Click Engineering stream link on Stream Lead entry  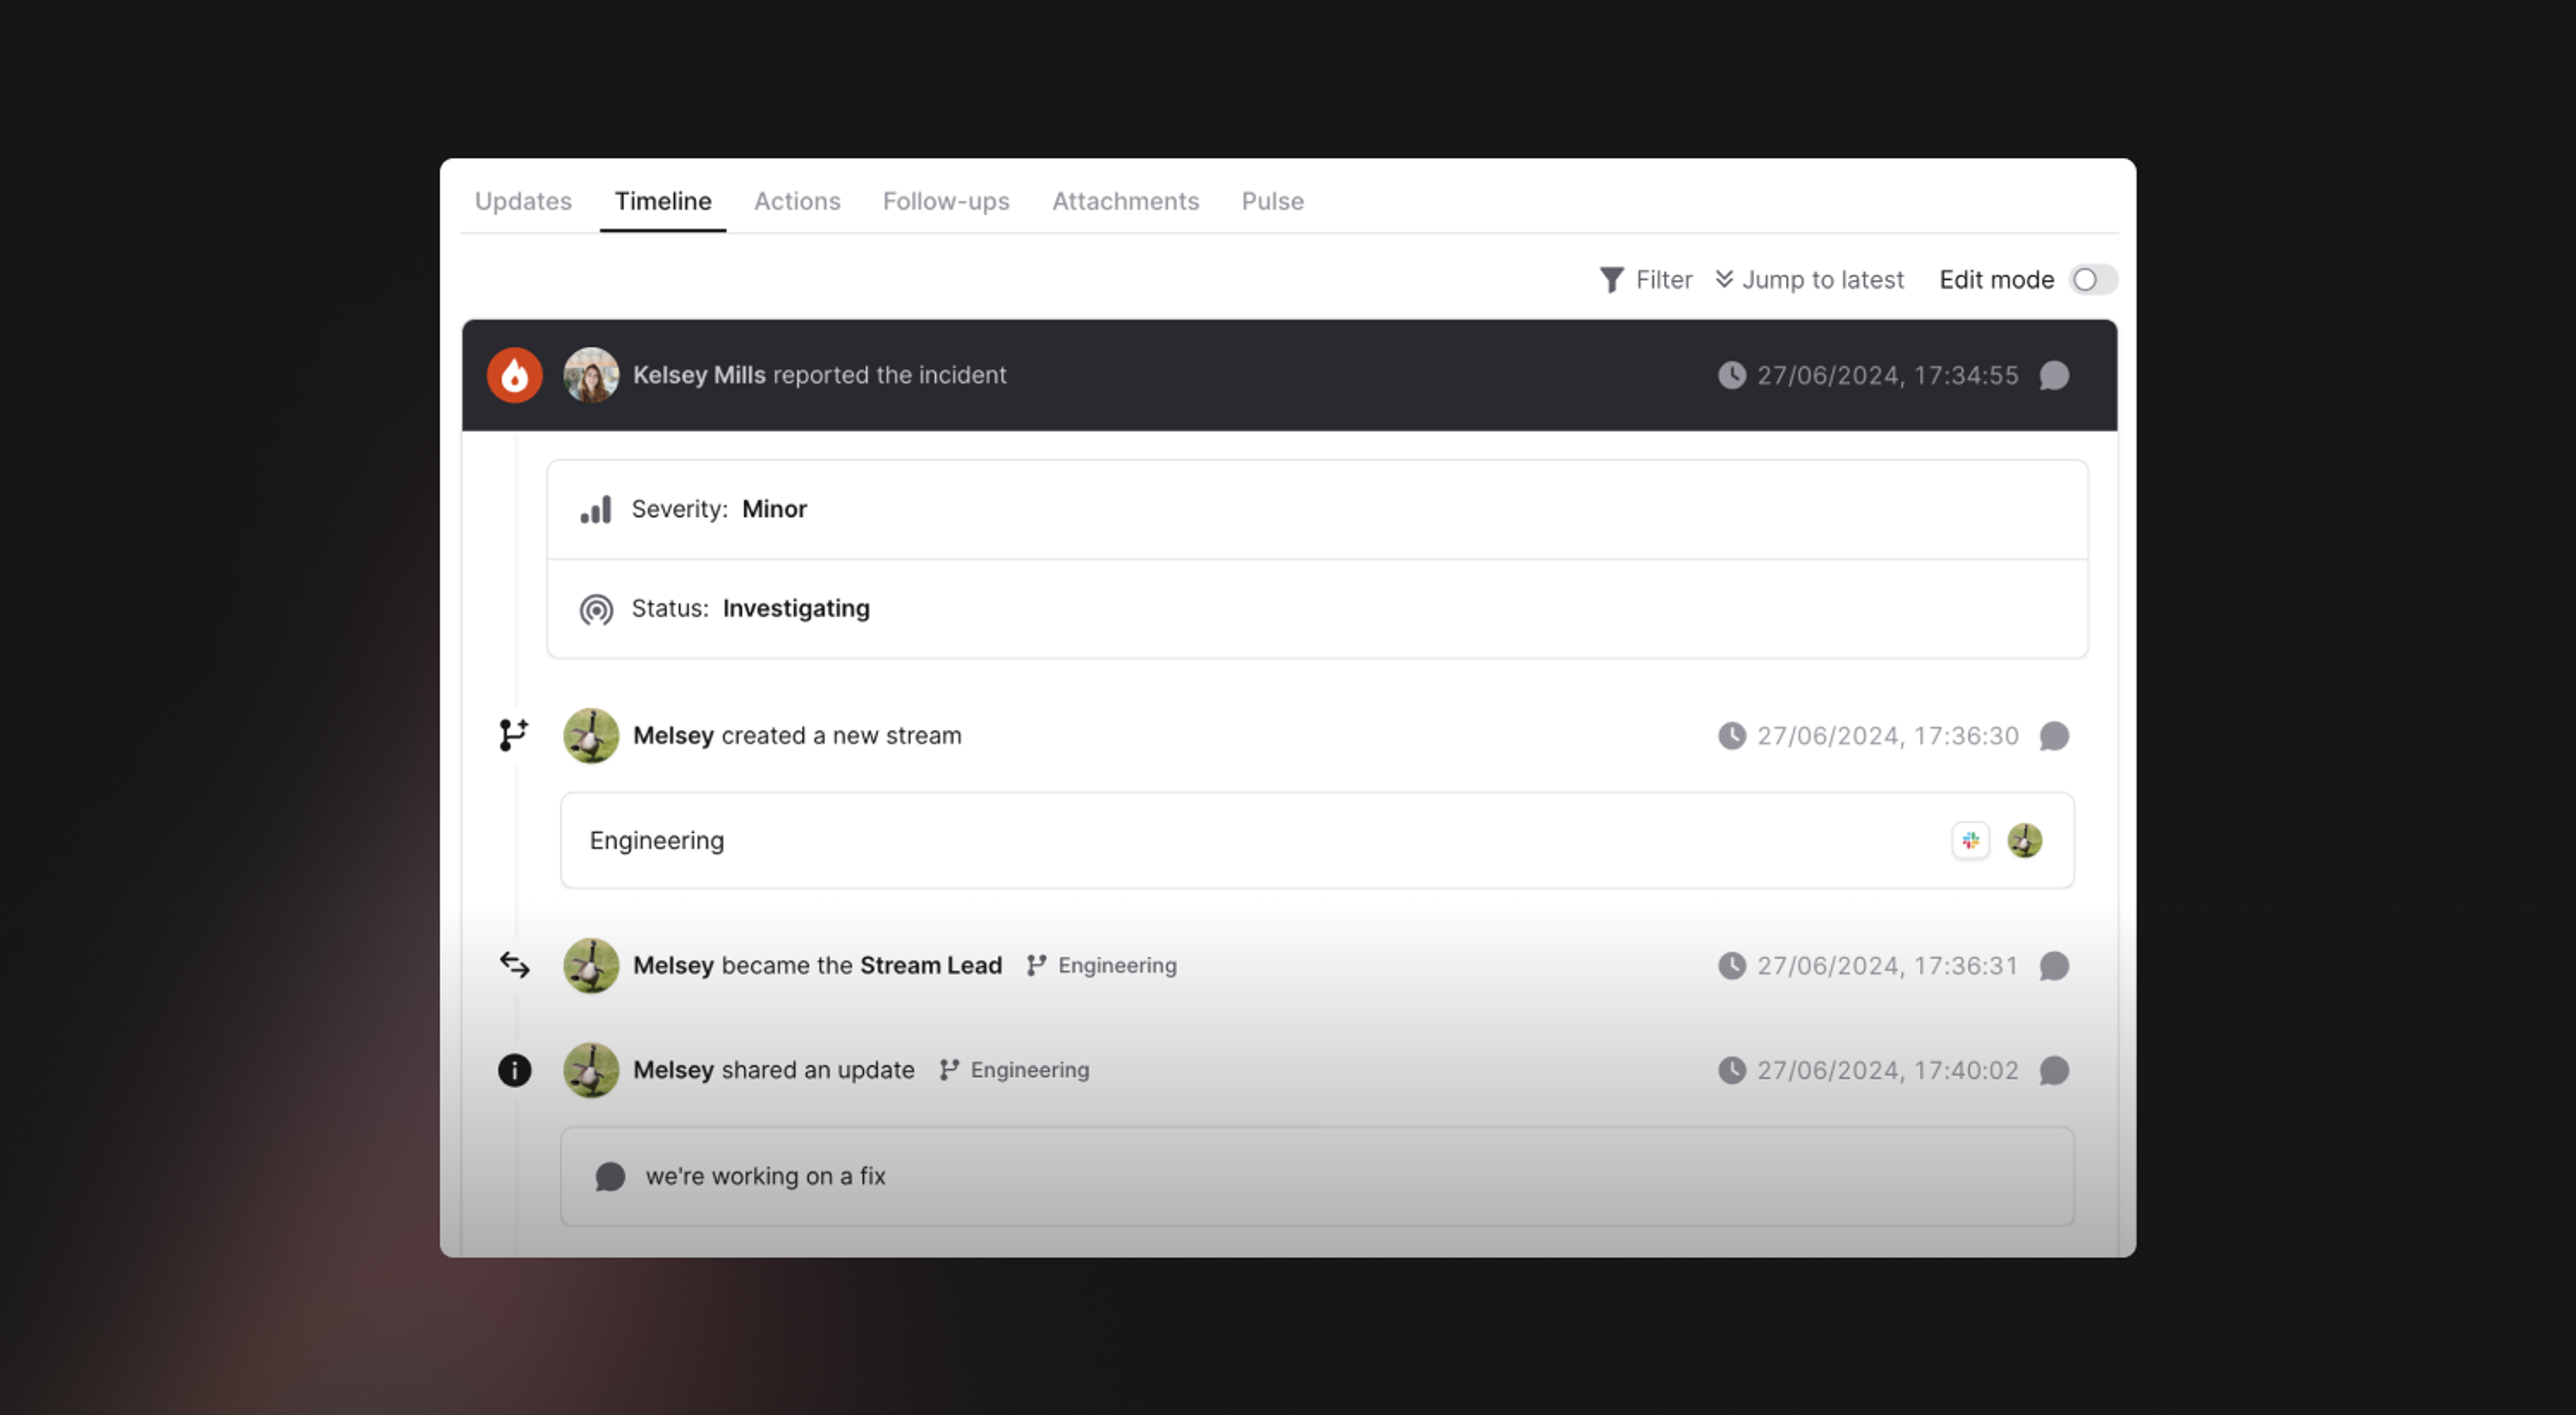[1102, 966]
